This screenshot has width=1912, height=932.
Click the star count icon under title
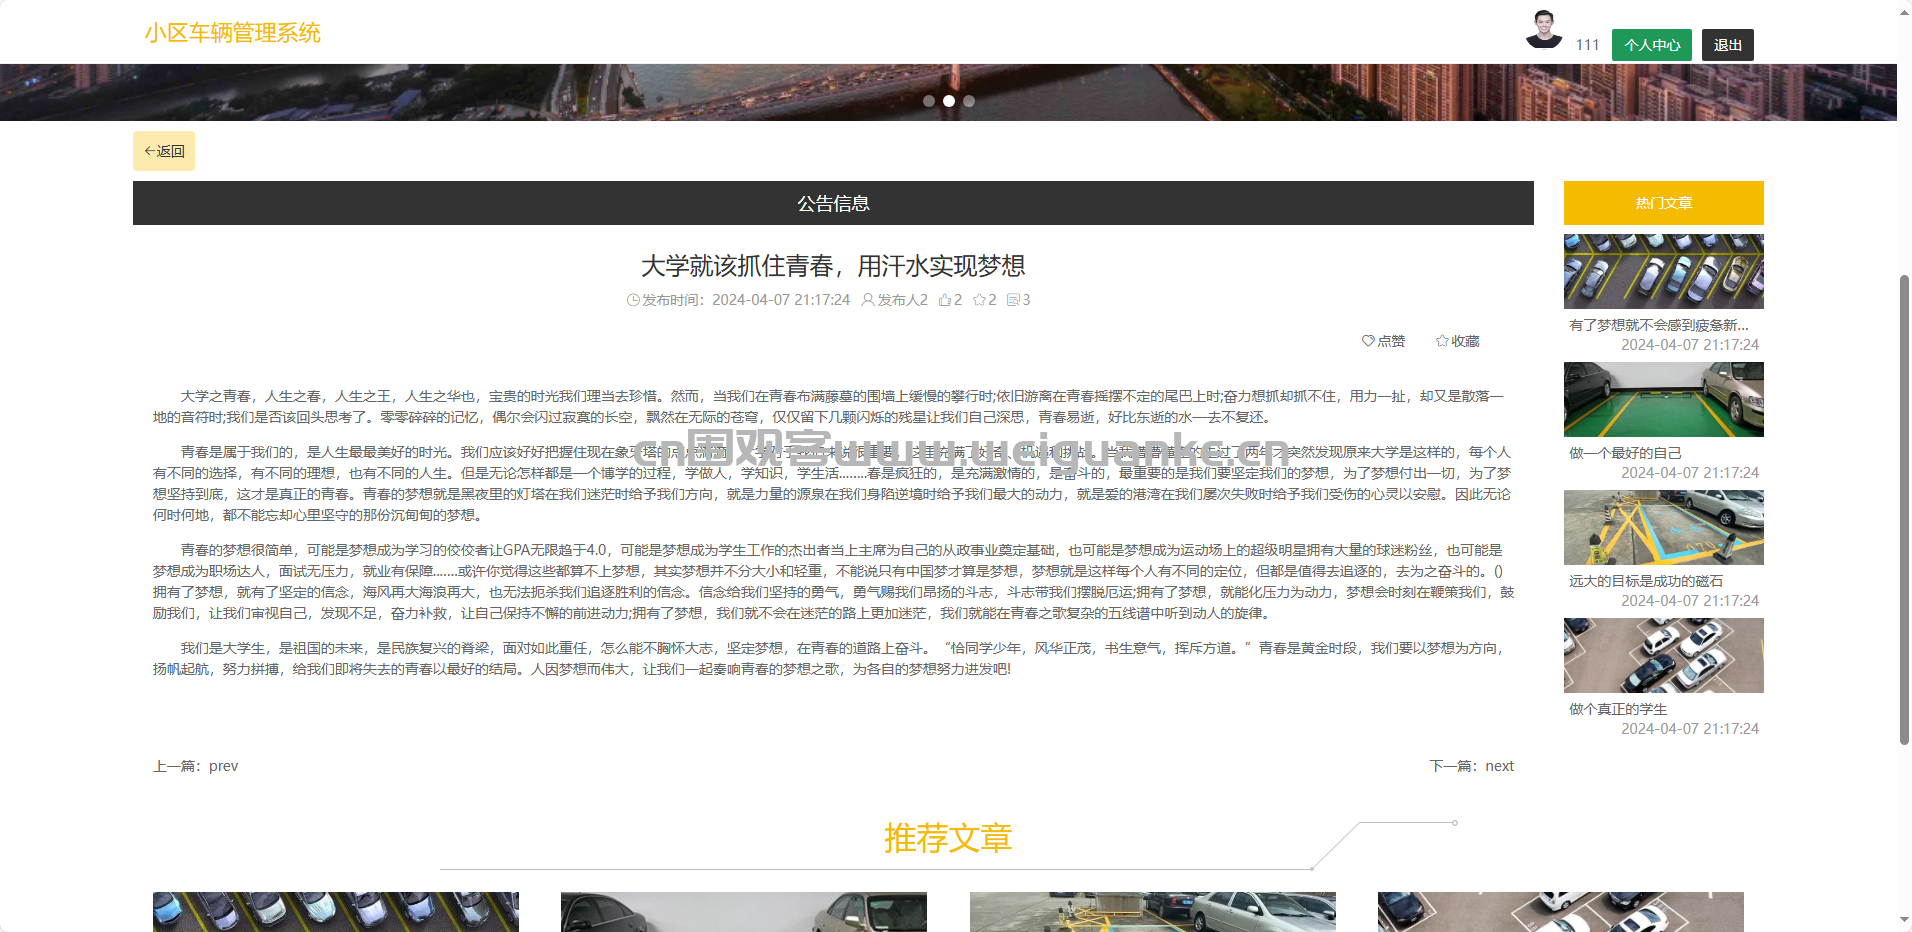click(979, 300)
